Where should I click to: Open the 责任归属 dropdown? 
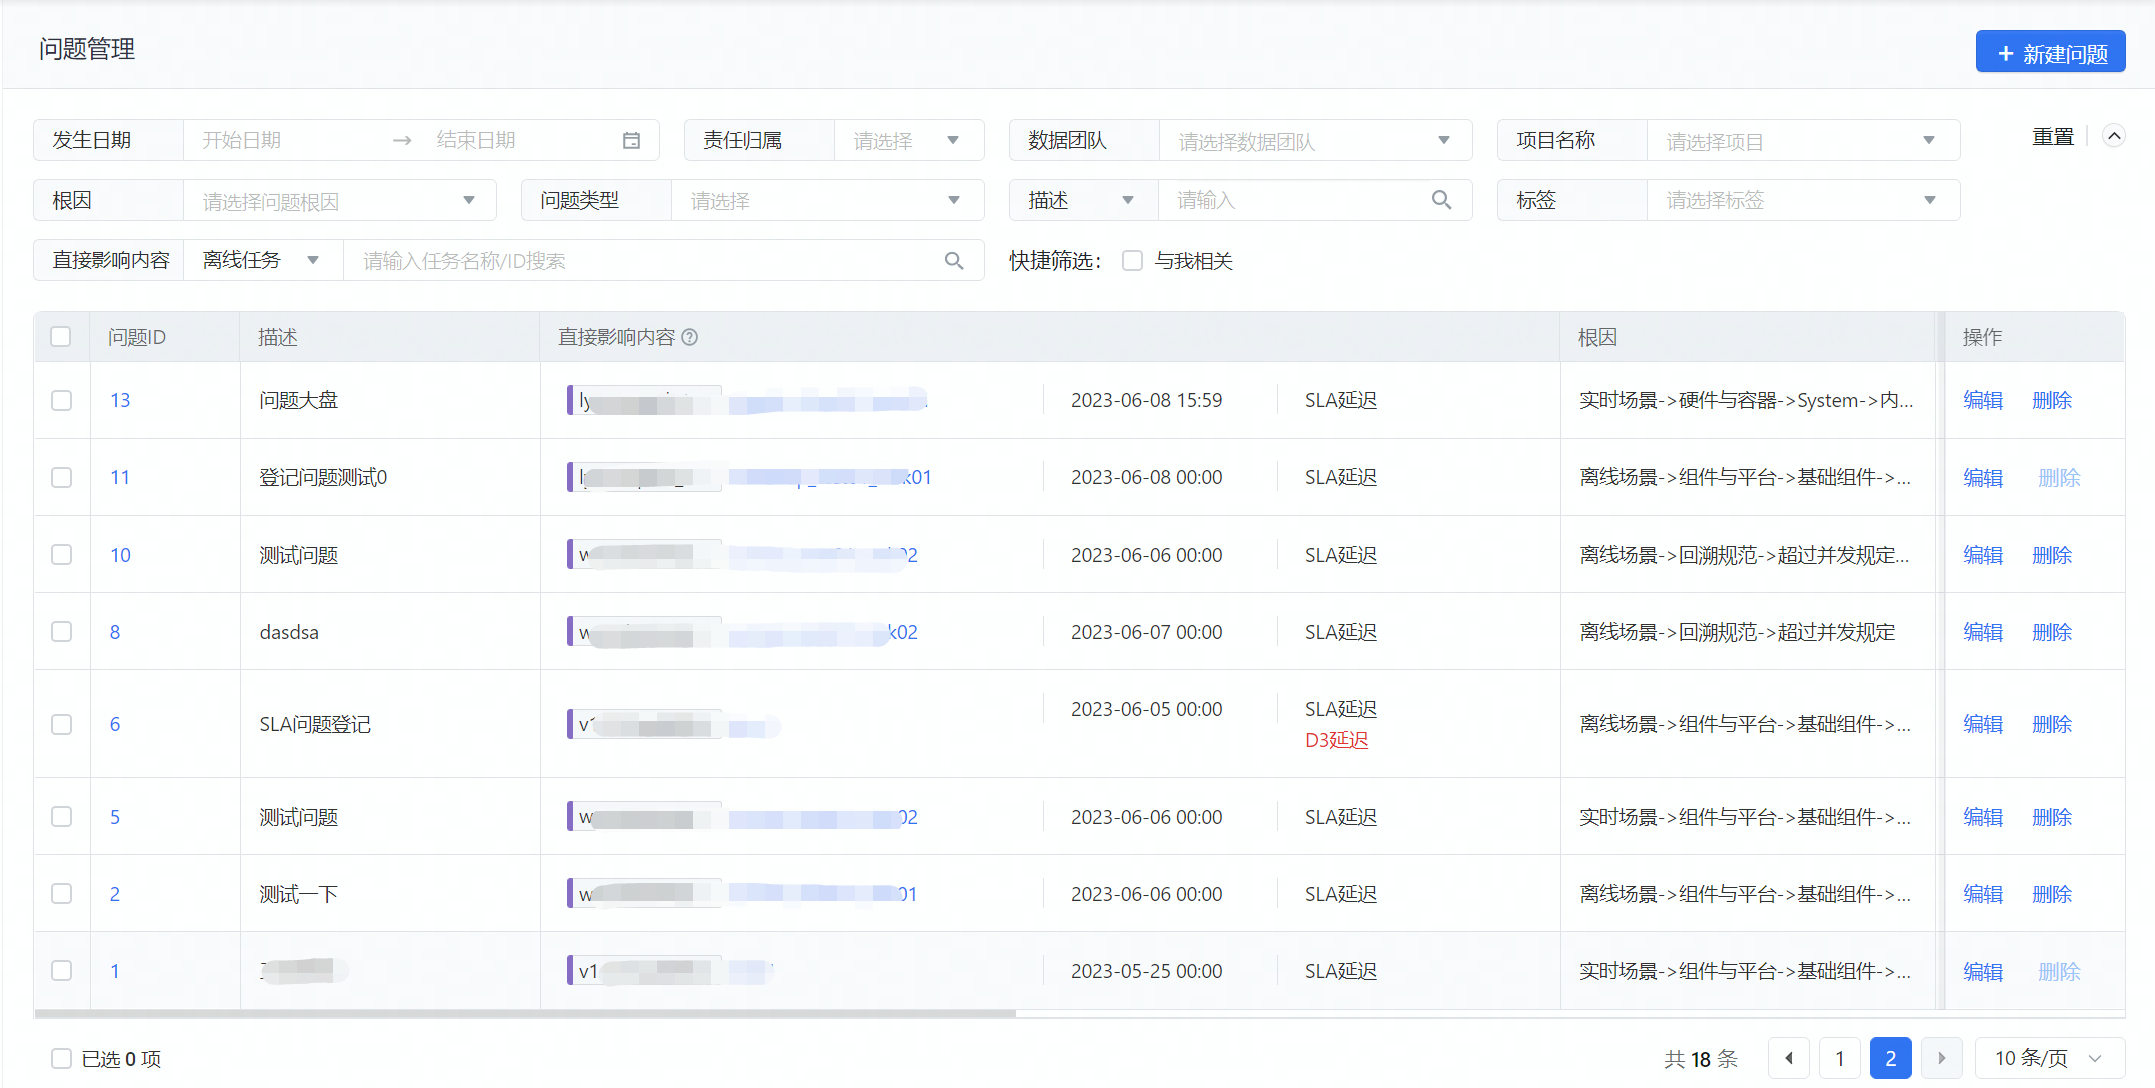tap(909, 140)
